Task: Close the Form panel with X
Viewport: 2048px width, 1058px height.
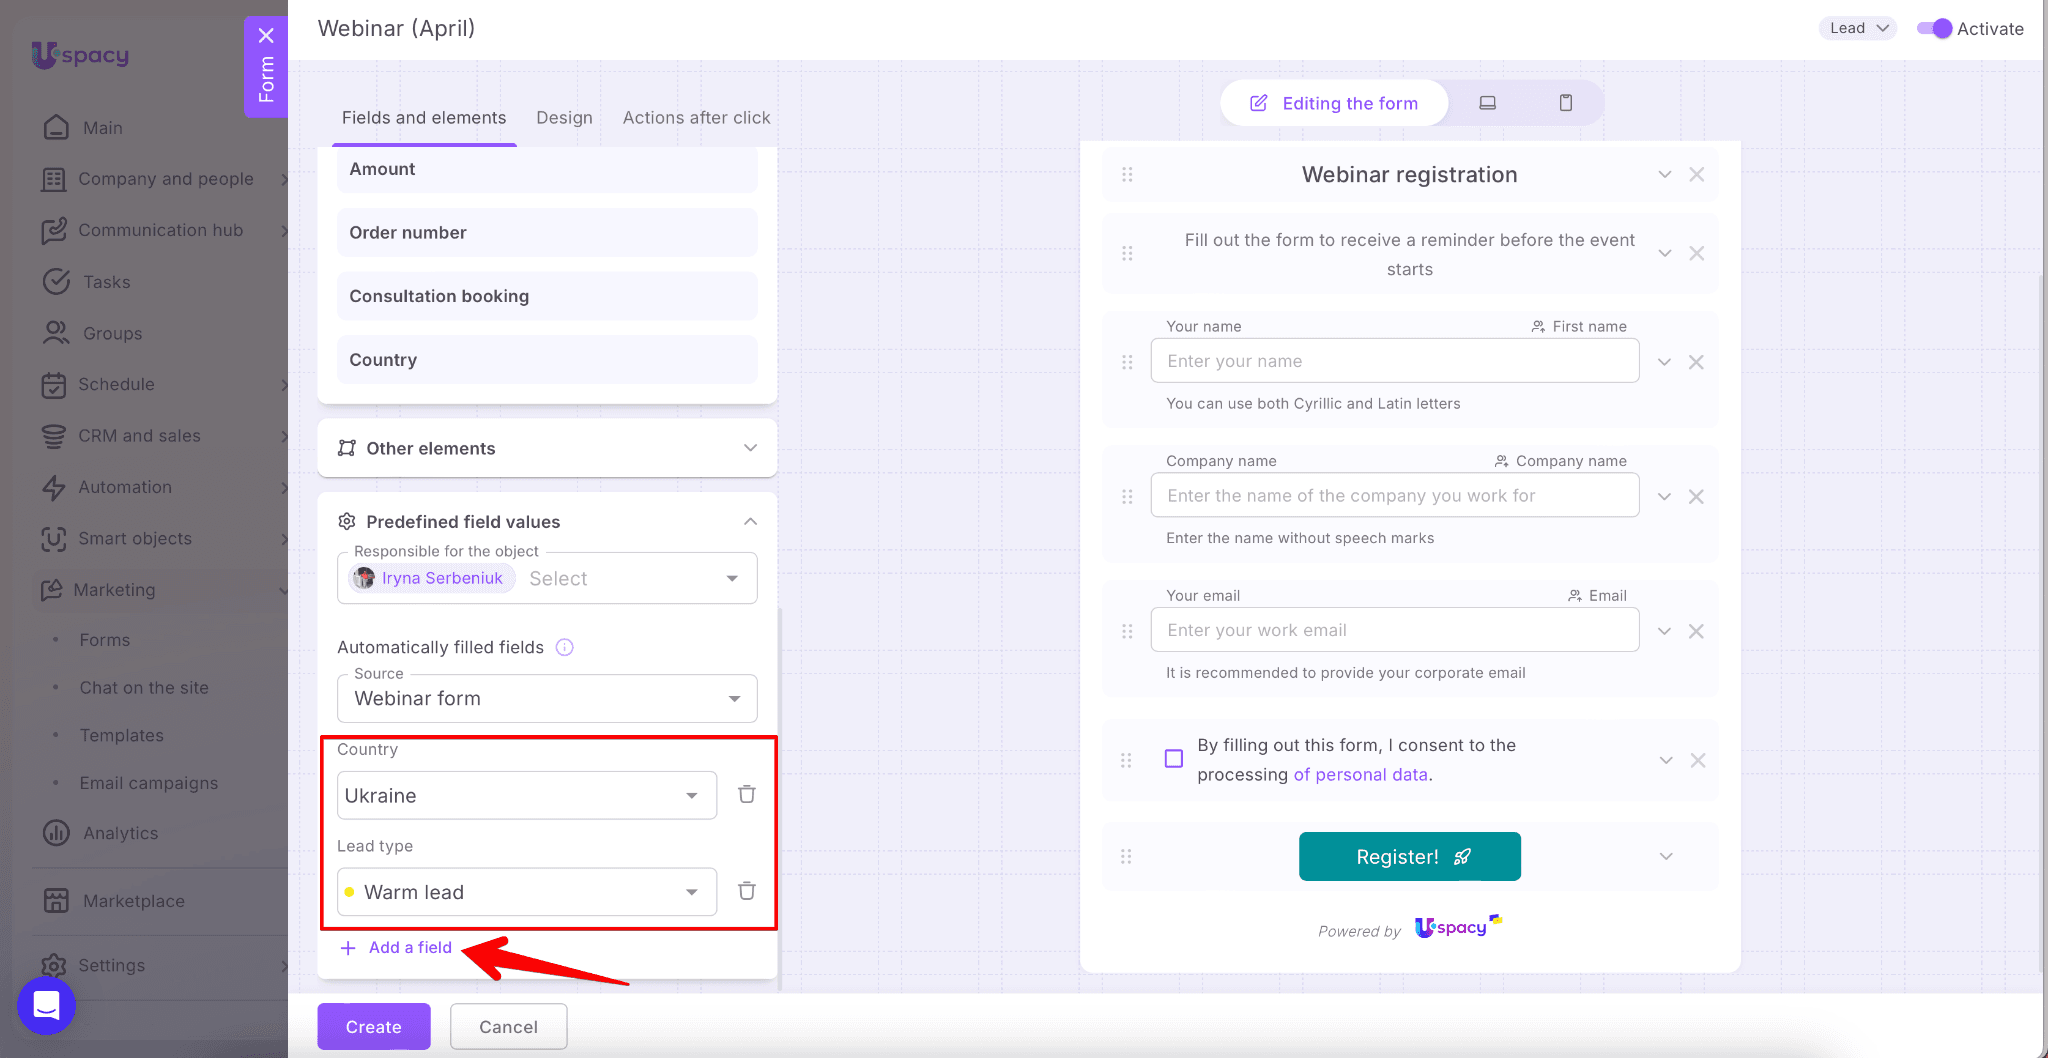Action: 266,36
